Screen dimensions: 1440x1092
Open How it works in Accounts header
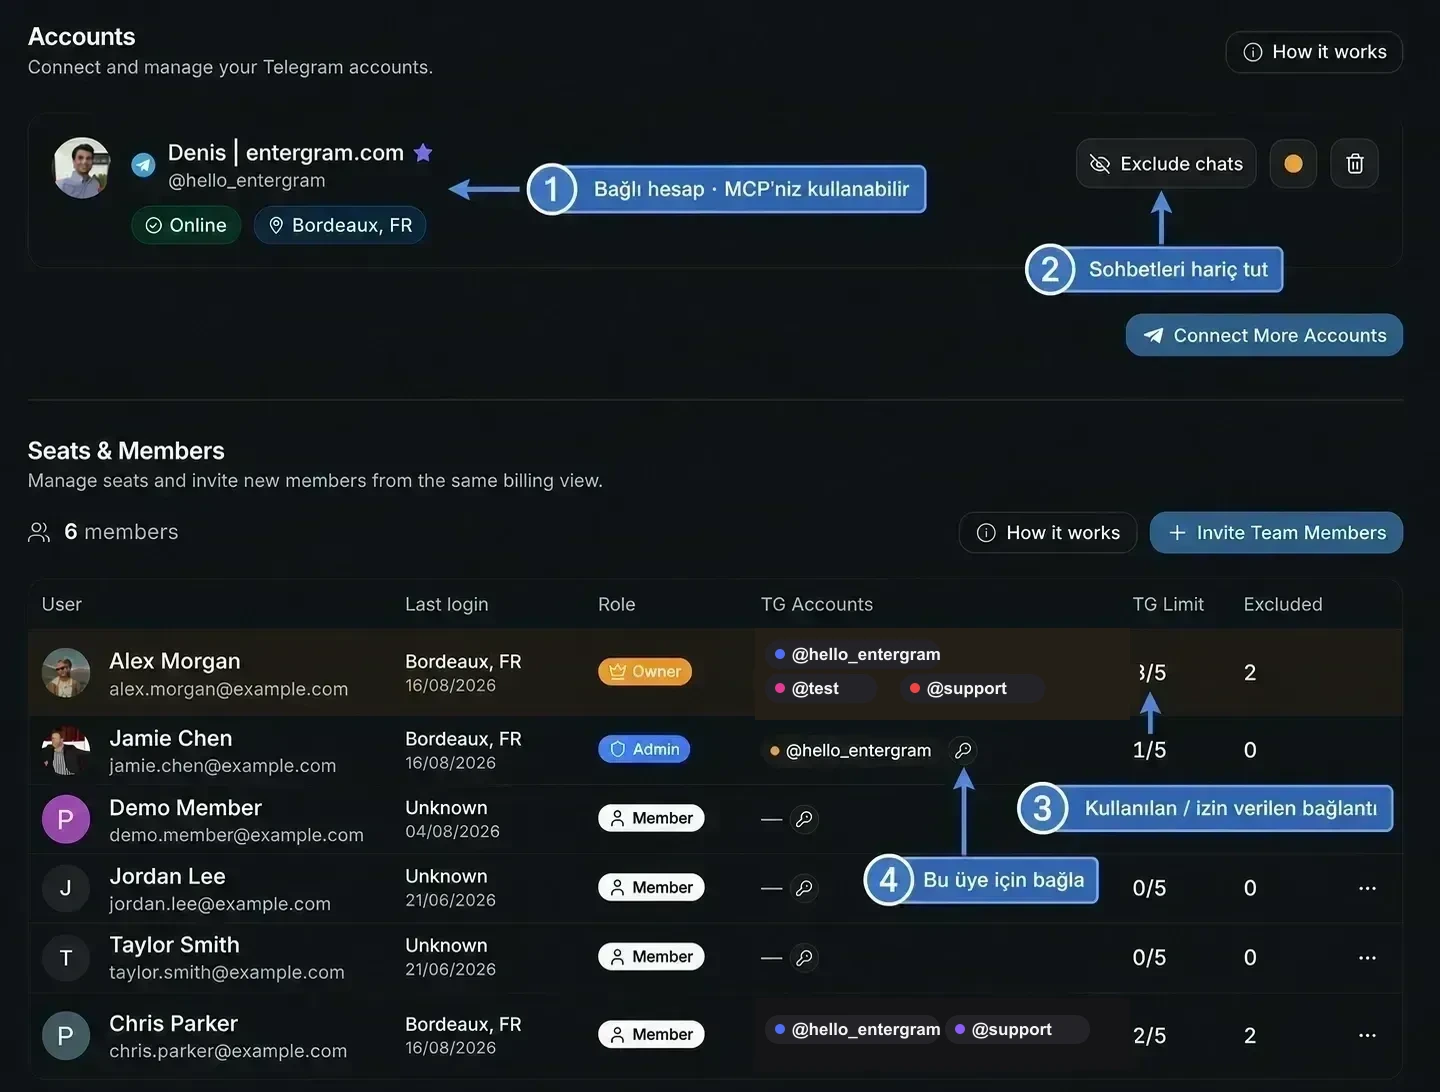1314,52
